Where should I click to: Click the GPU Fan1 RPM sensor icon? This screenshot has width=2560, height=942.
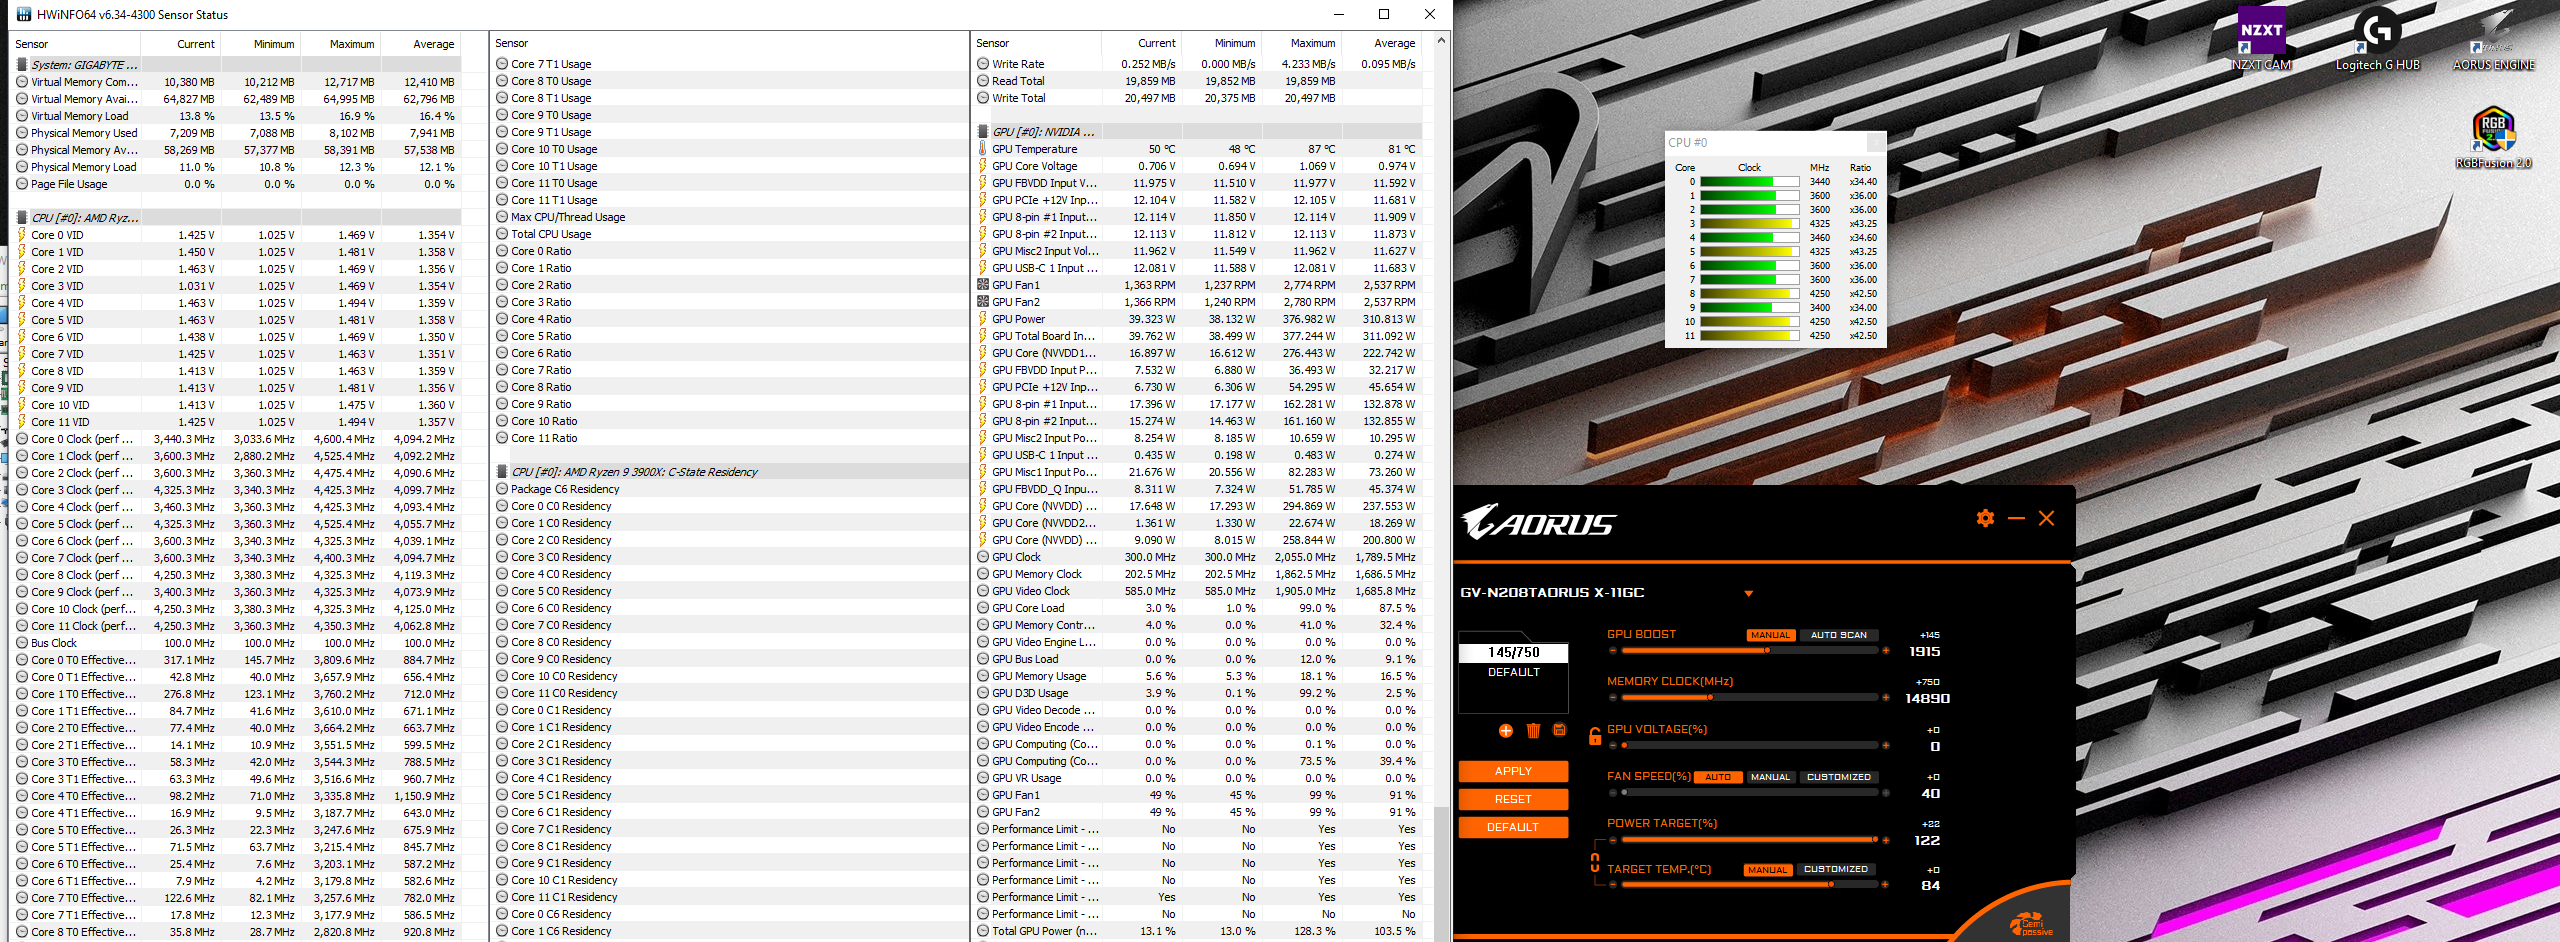[982, 285]
